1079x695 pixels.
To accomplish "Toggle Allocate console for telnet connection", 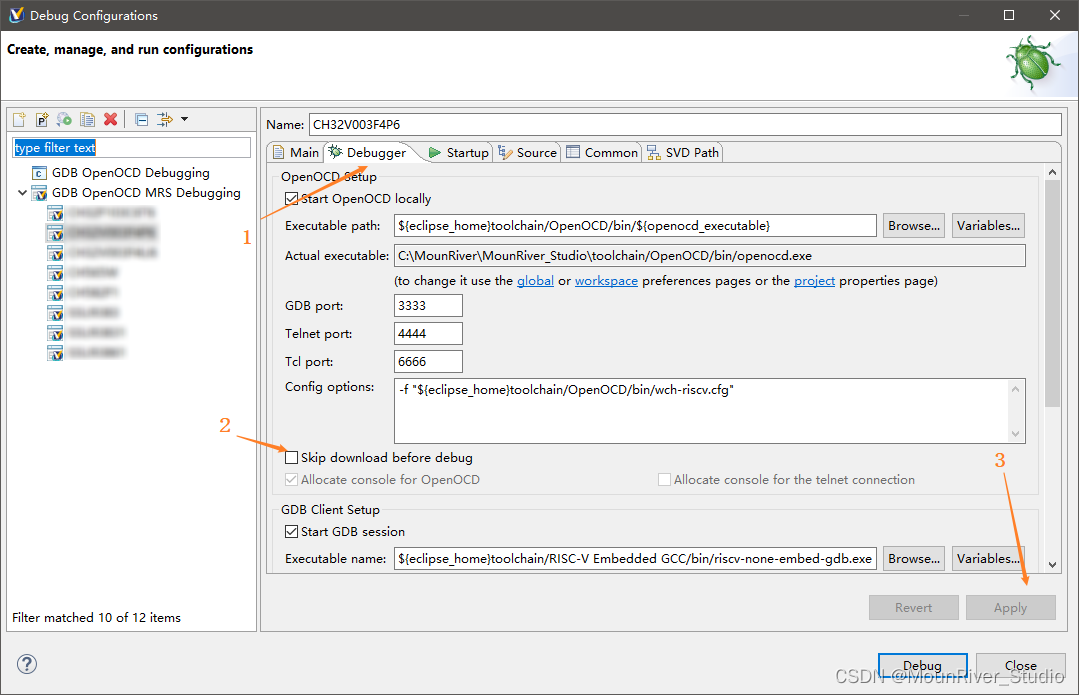I will [x=664, y=480].
